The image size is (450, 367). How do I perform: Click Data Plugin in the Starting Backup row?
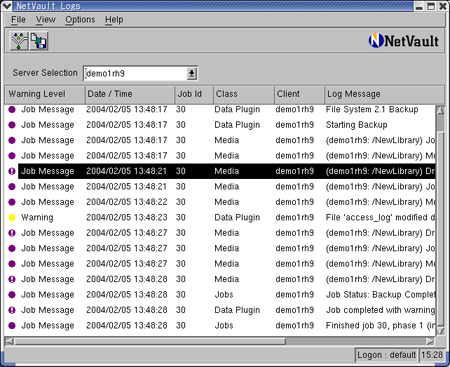pyautogui.click(x=237, y=125)
